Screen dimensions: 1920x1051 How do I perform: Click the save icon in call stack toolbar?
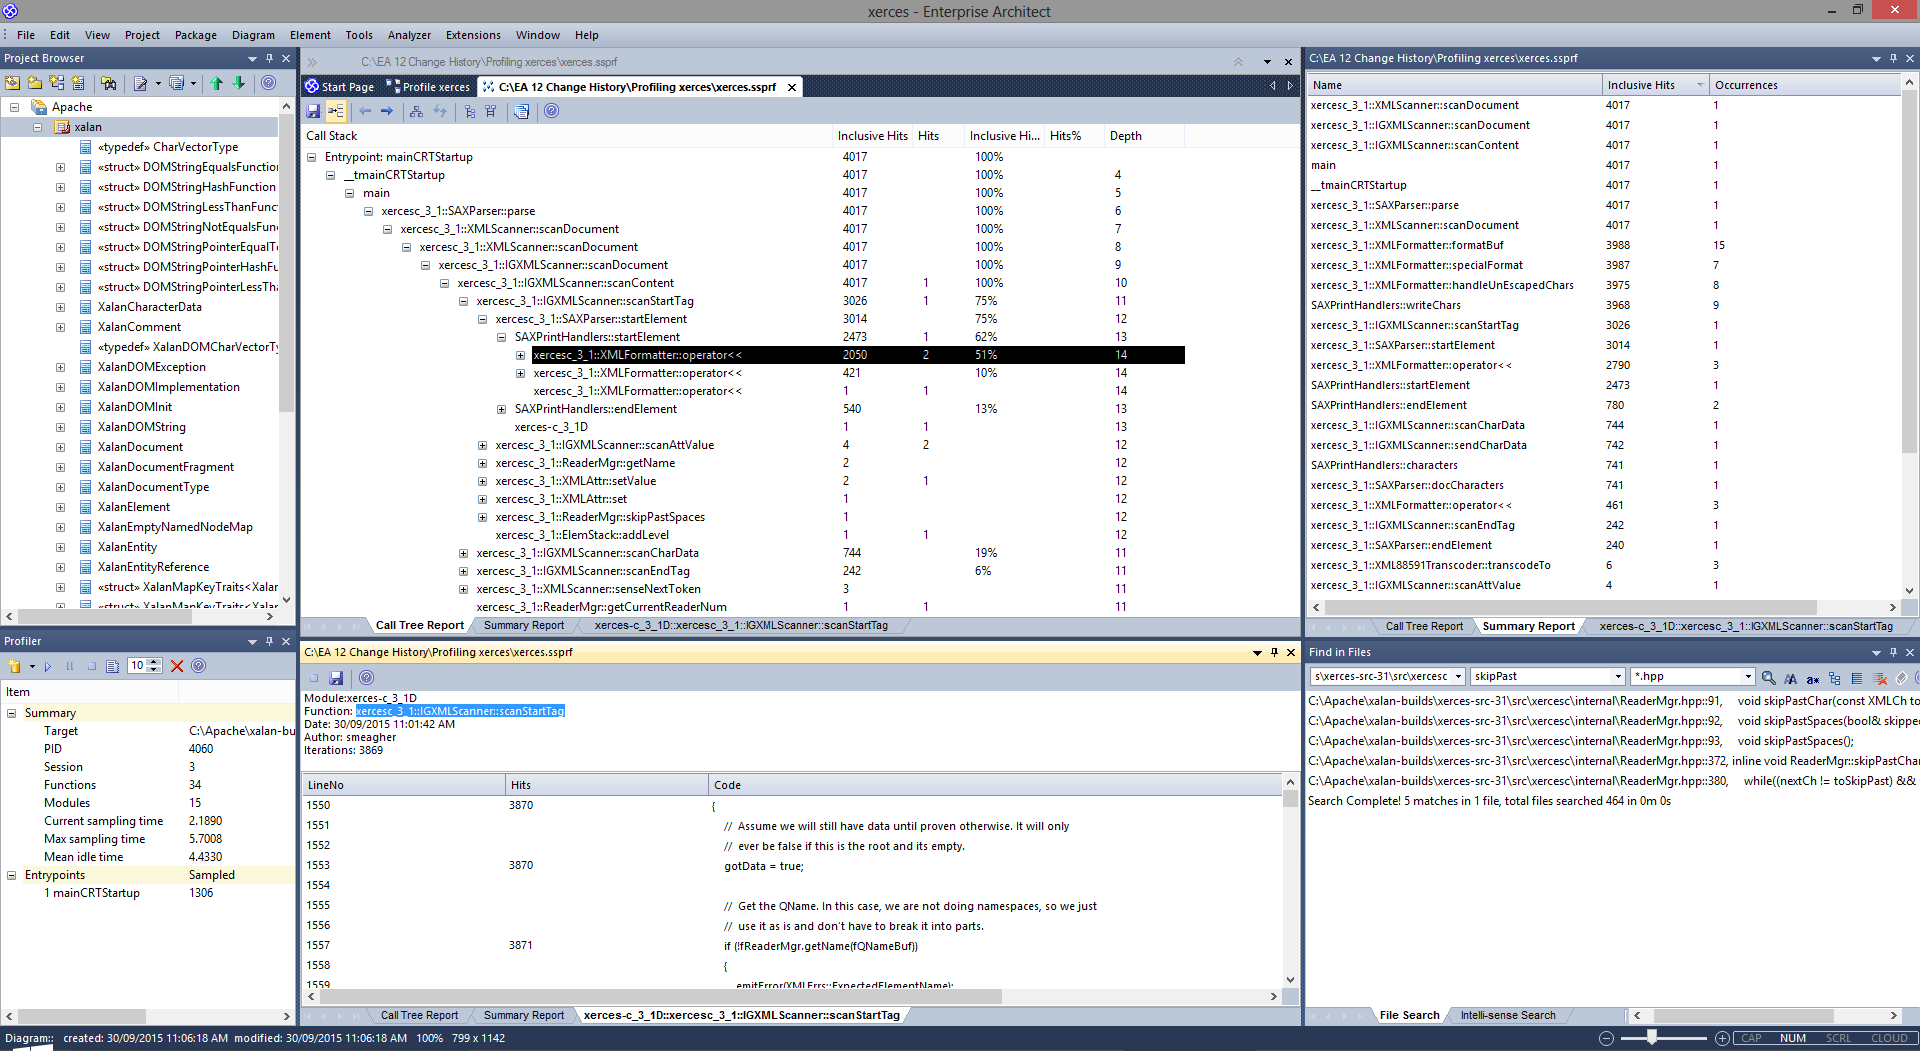pos(313,111)
